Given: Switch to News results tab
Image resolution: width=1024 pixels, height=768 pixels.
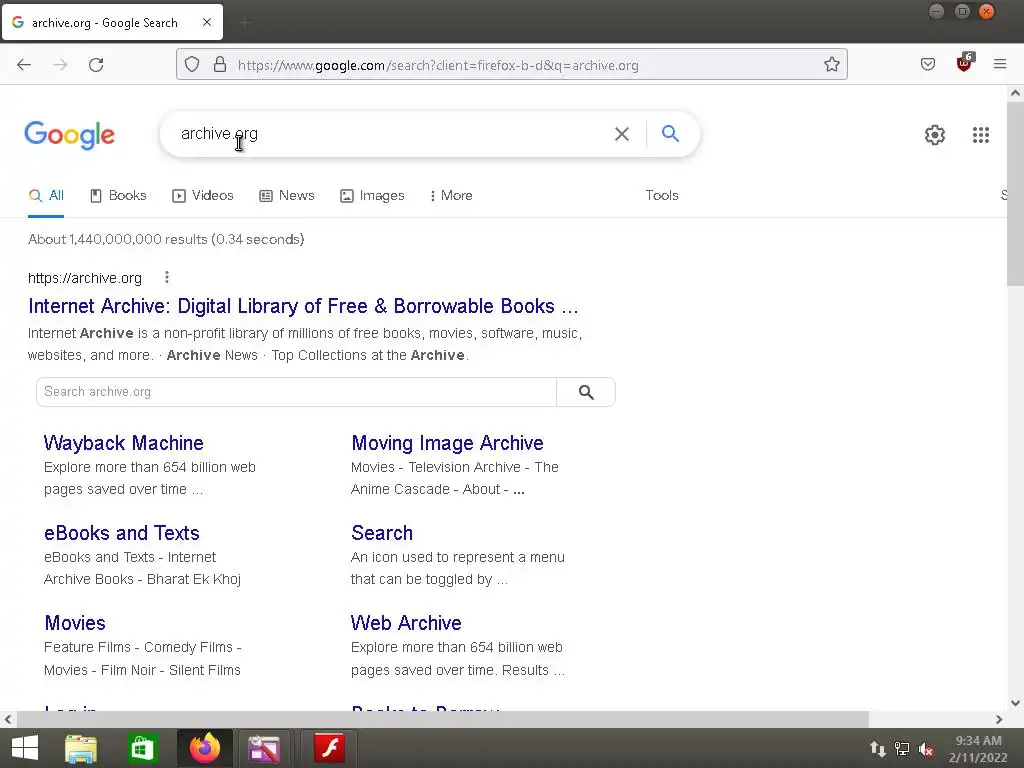Looking at the screenshot, I should tap(287, 195).
